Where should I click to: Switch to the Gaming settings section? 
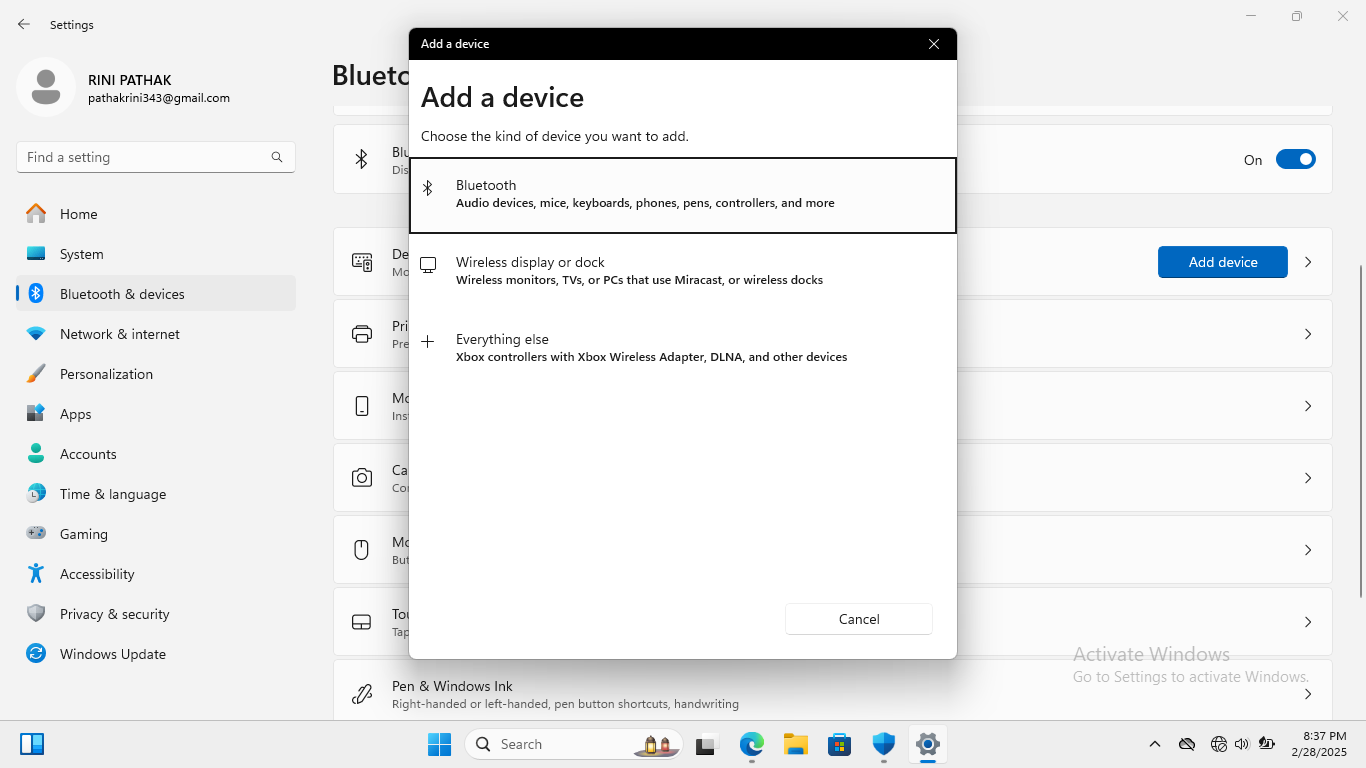click(x=84, y=534)
